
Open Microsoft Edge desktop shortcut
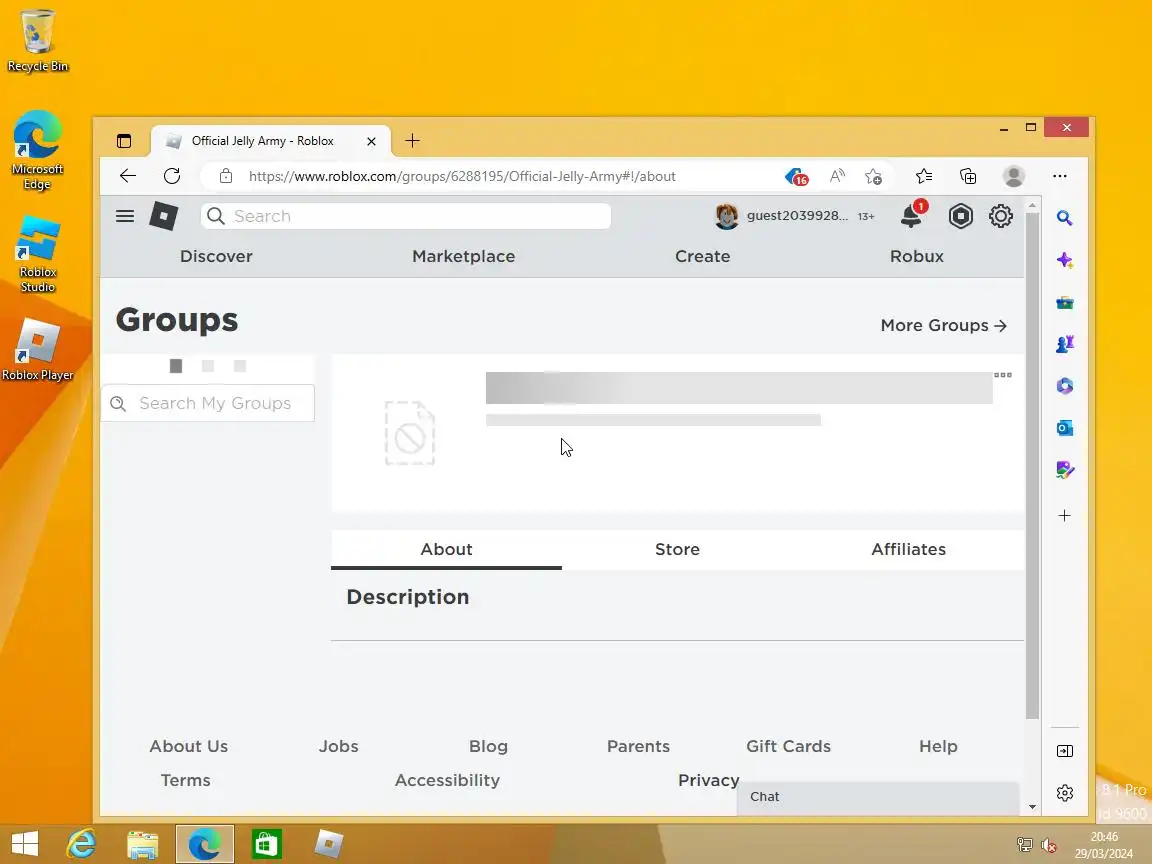pyautogui.click(x=37, y=151)
